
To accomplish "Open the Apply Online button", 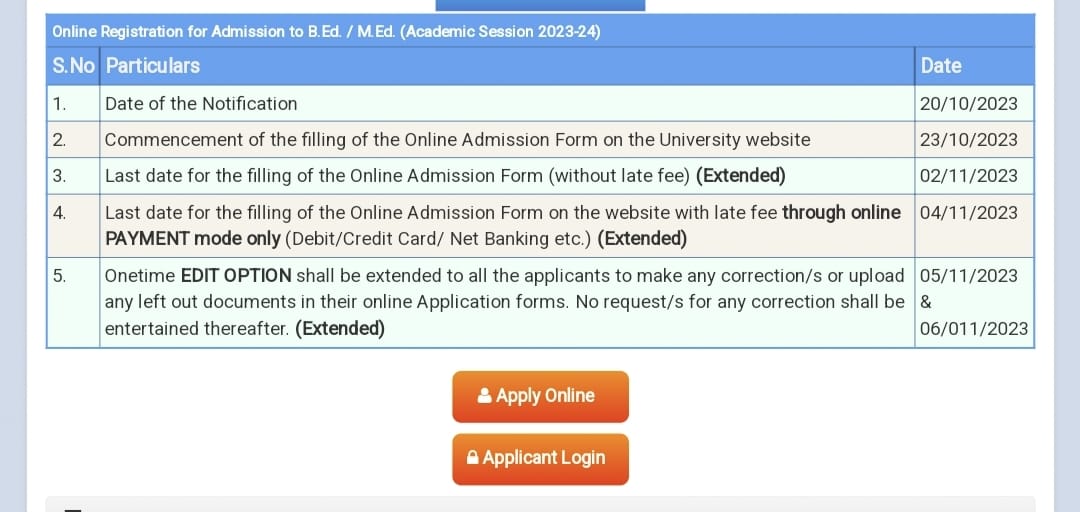I will pos(541,396).
